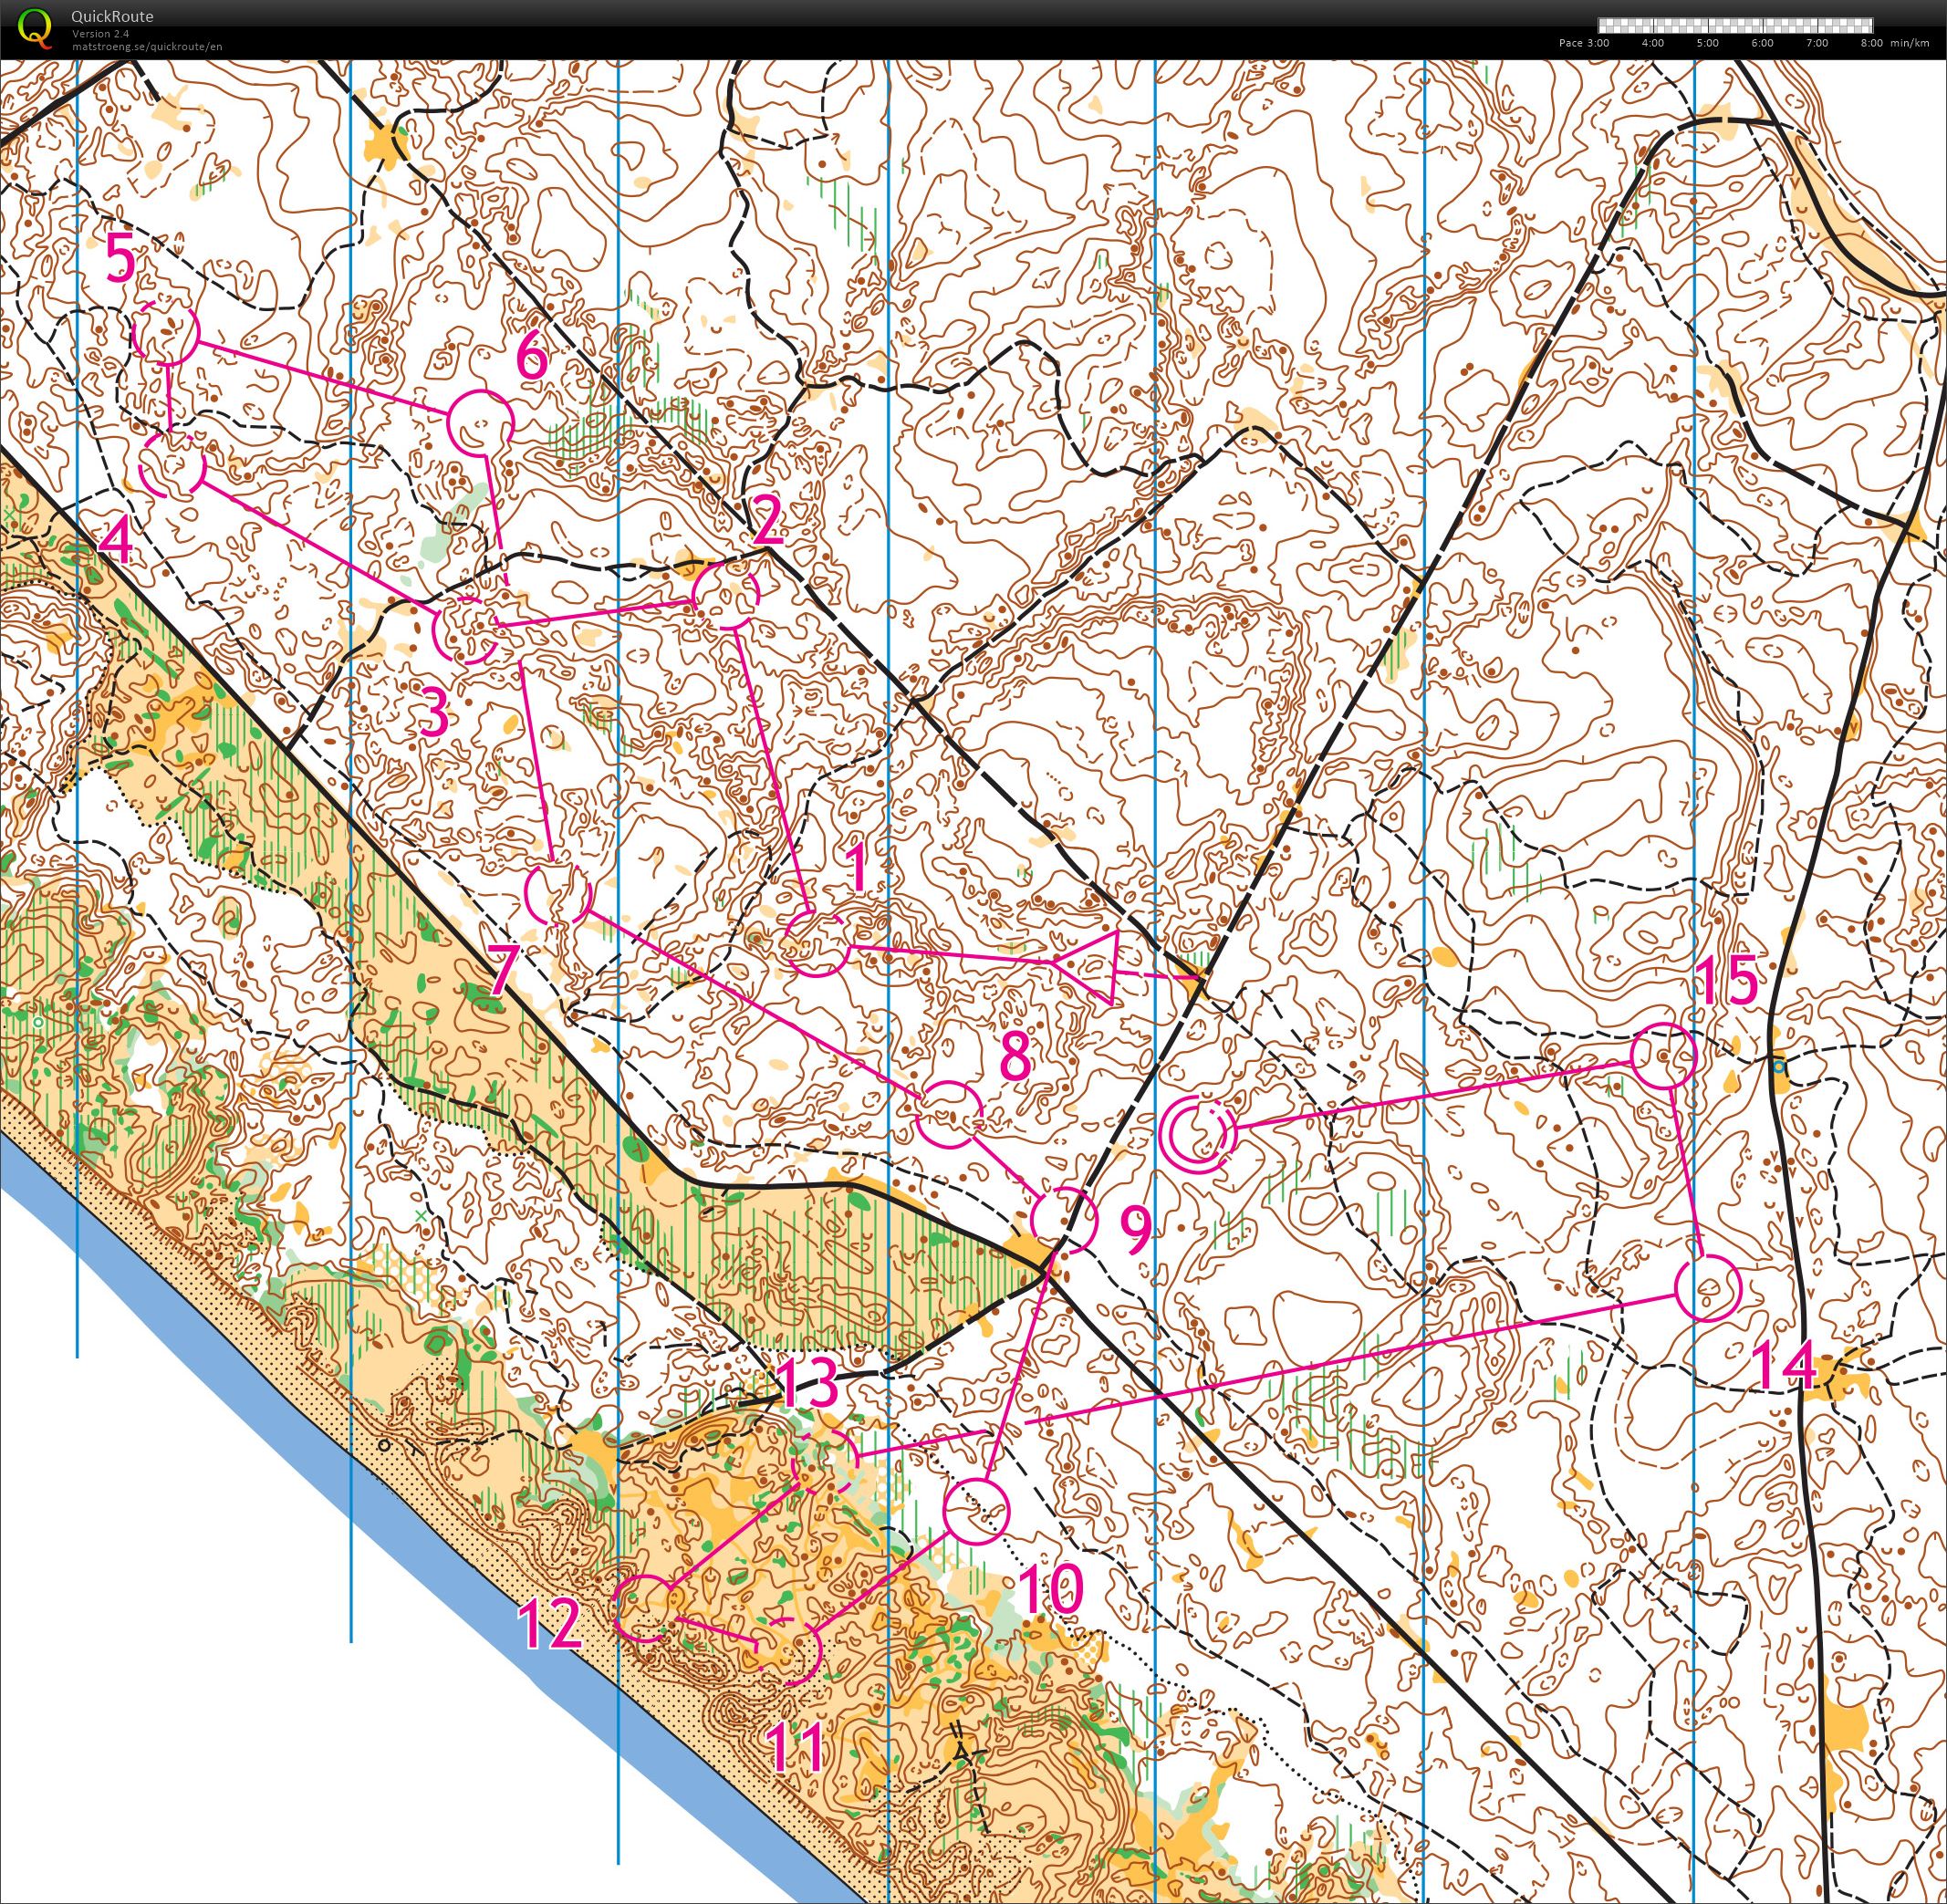Viewport: 1947px width, 1904px height.
Task: Click control circle 7
Action: tap(557, 893)
